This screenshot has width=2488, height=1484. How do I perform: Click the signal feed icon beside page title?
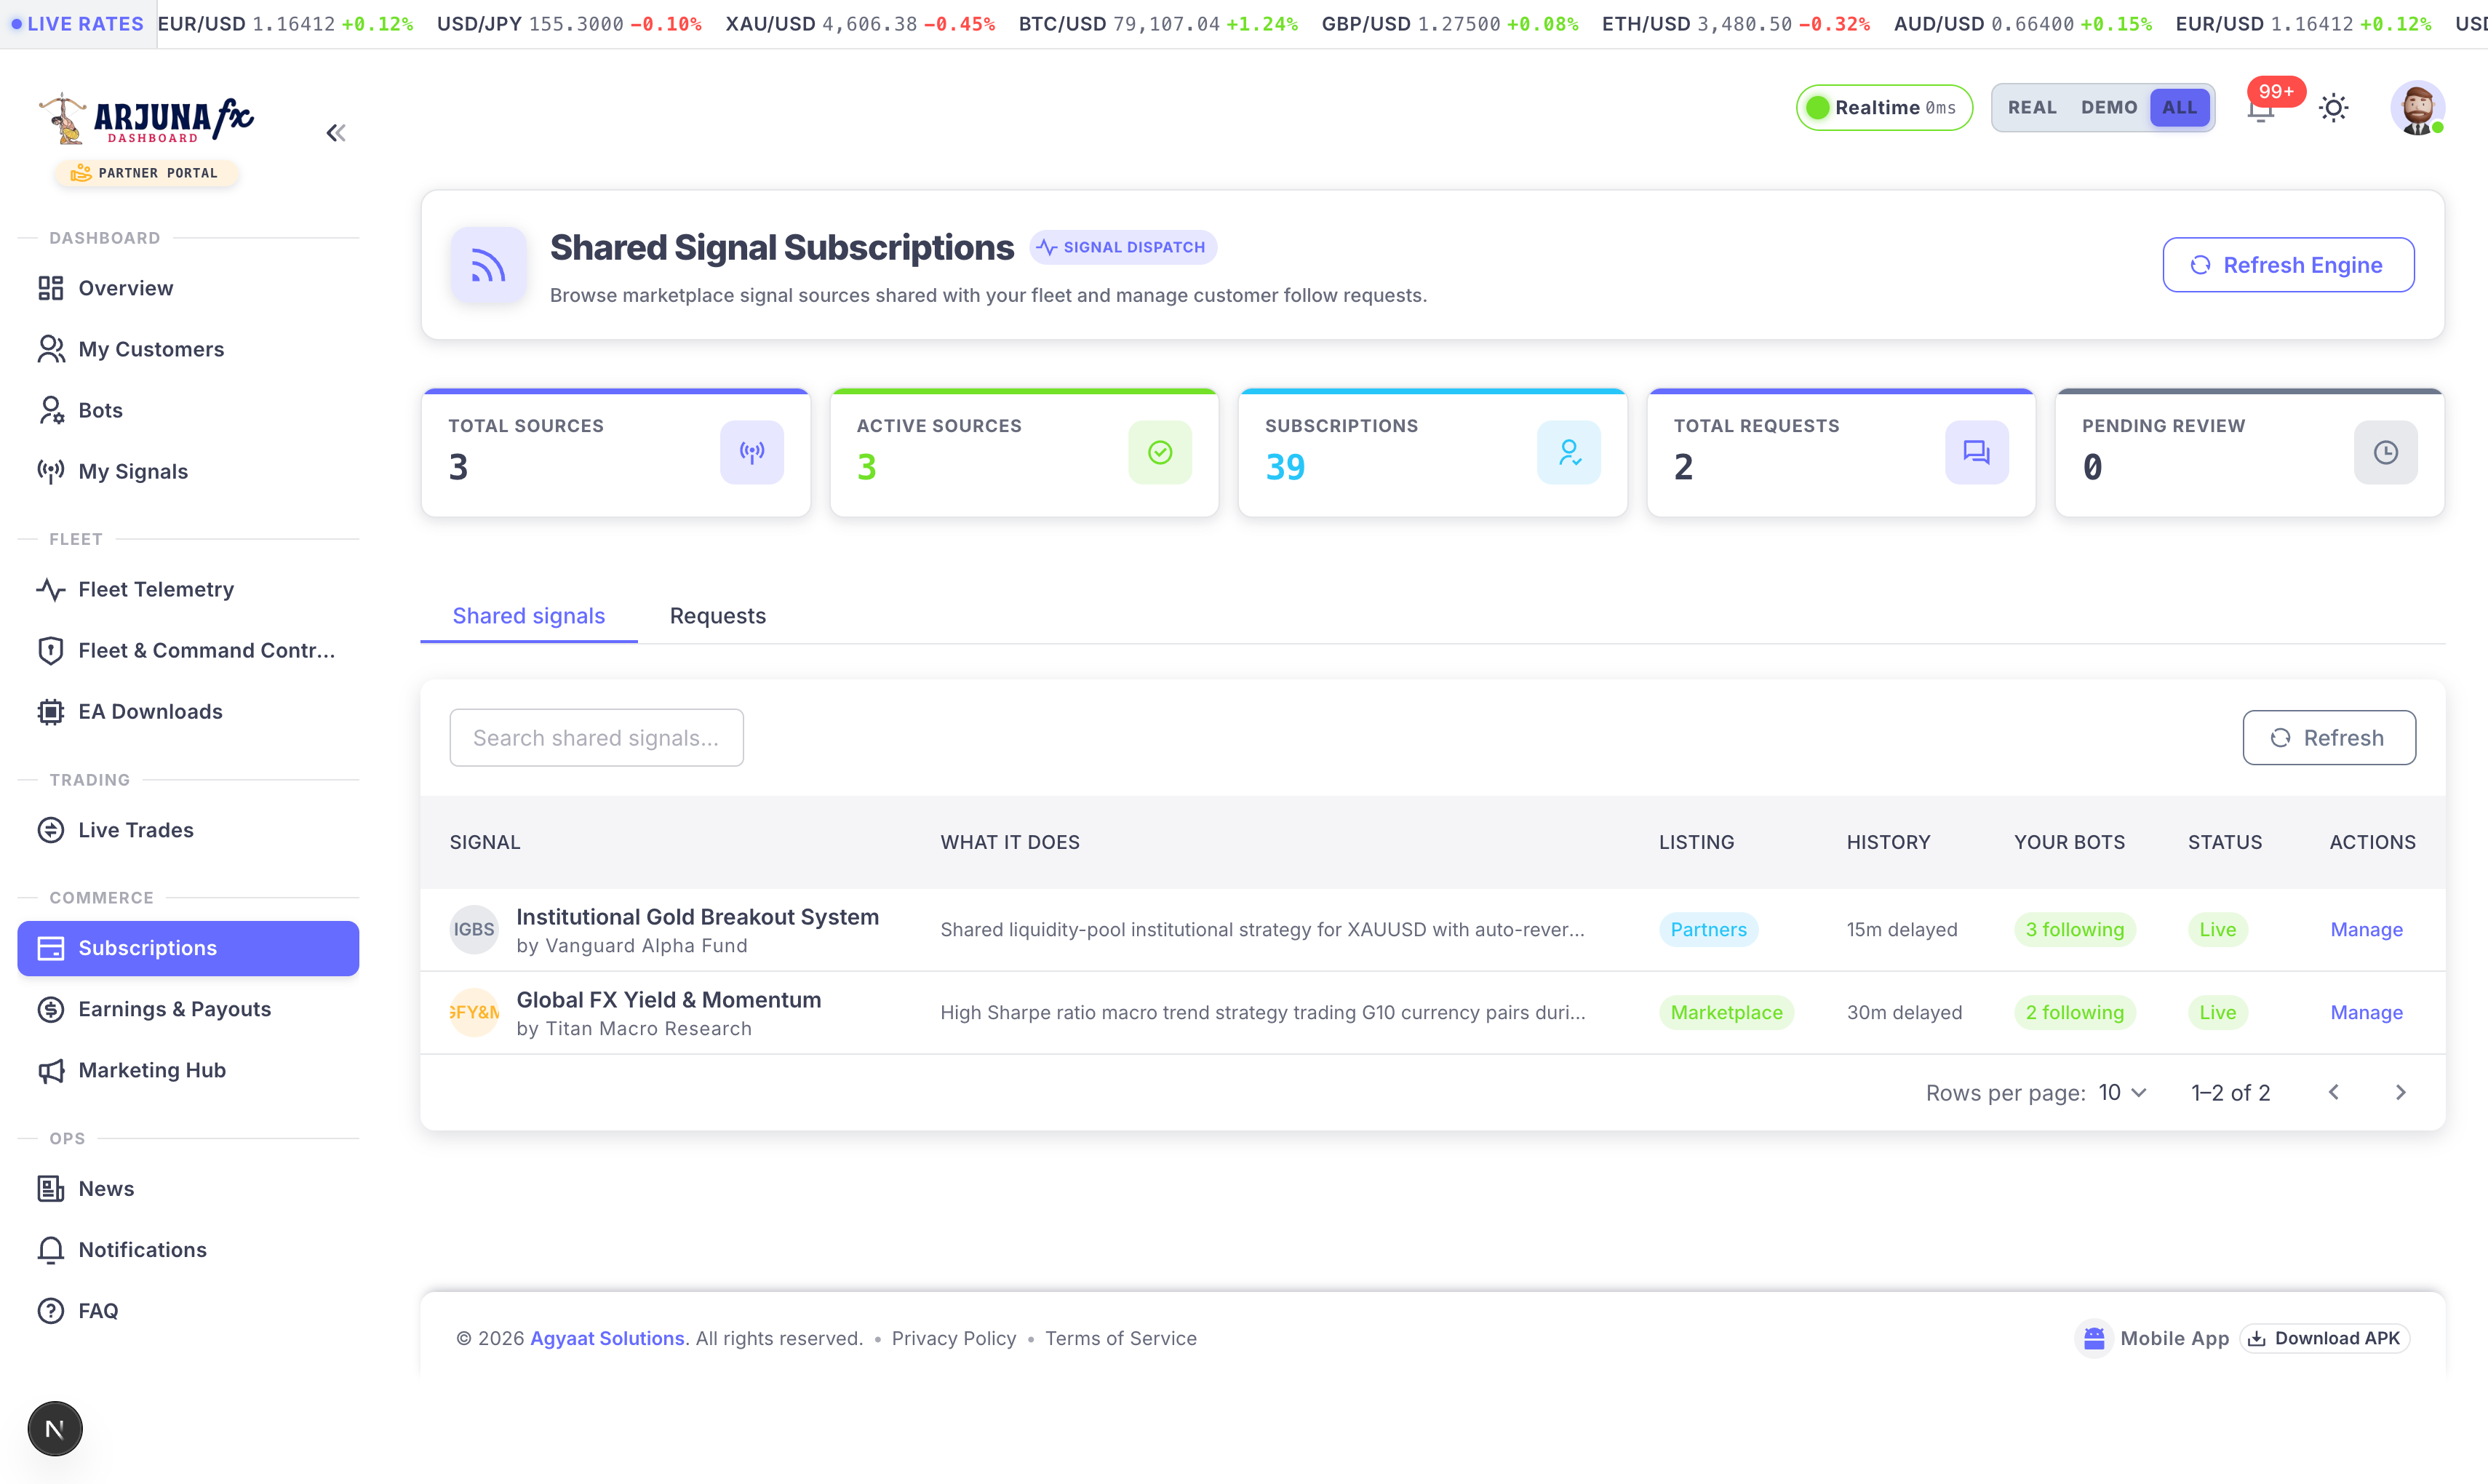pos(488,265)
